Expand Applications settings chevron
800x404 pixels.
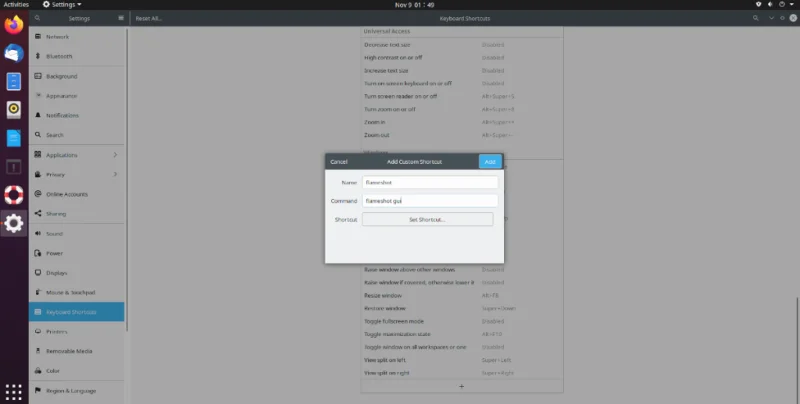tap(115, 155)
